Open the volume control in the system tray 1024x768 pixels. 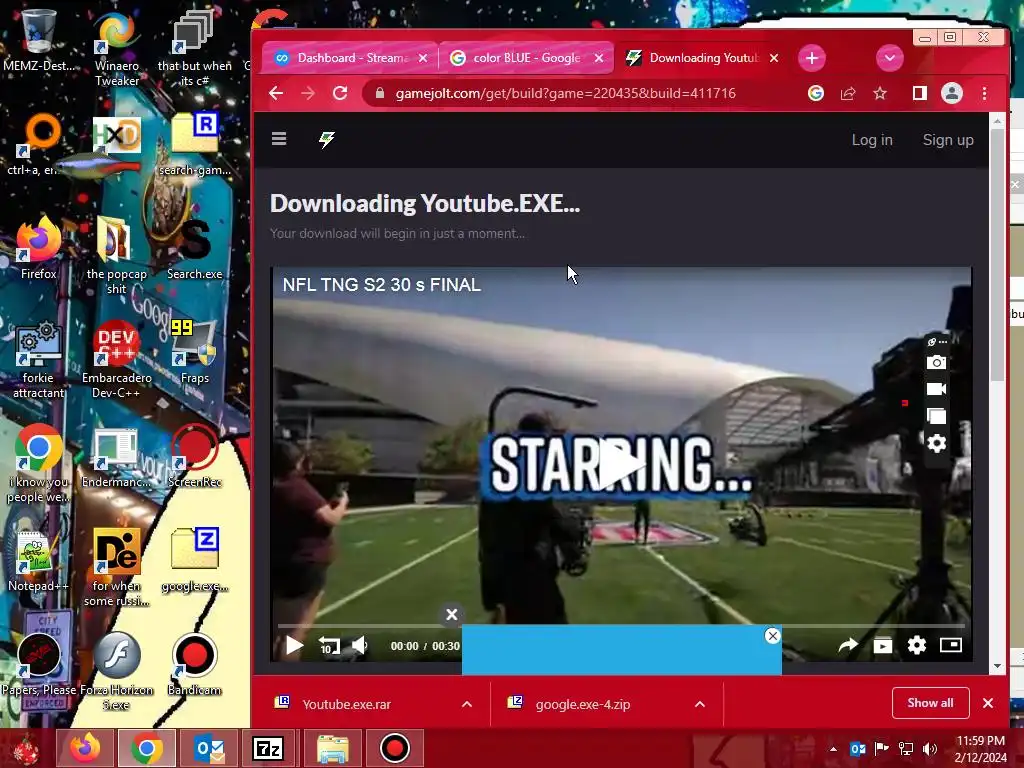930,749
